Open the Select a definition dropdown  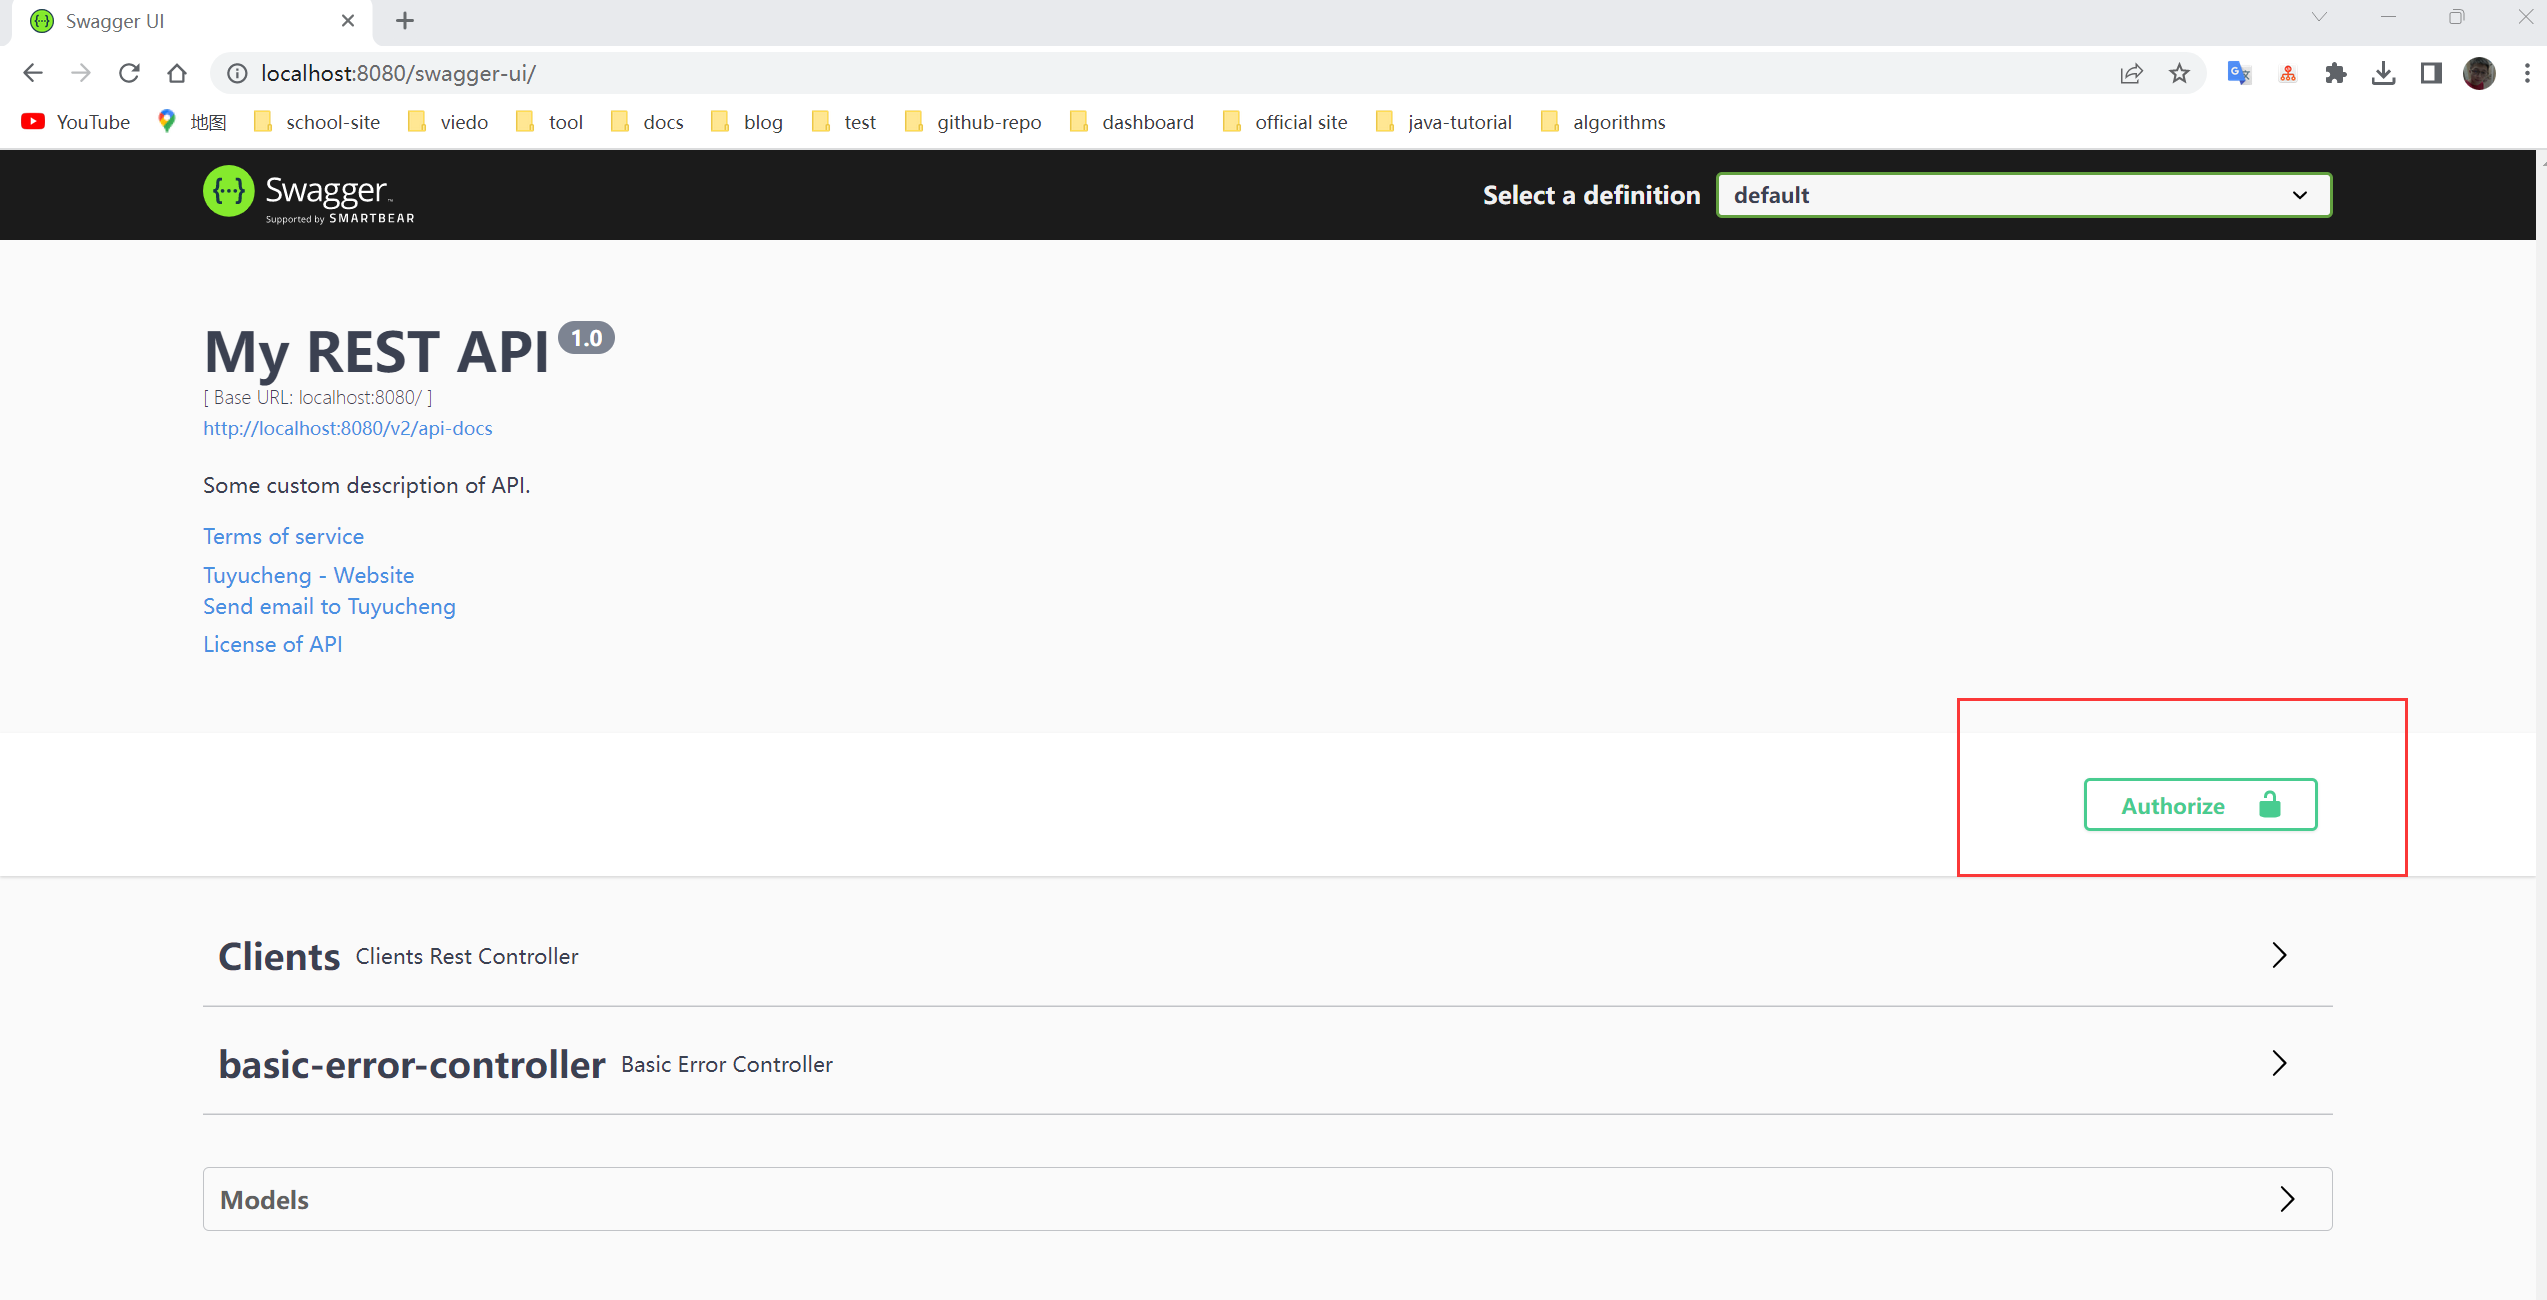[x=2024, y=195]
